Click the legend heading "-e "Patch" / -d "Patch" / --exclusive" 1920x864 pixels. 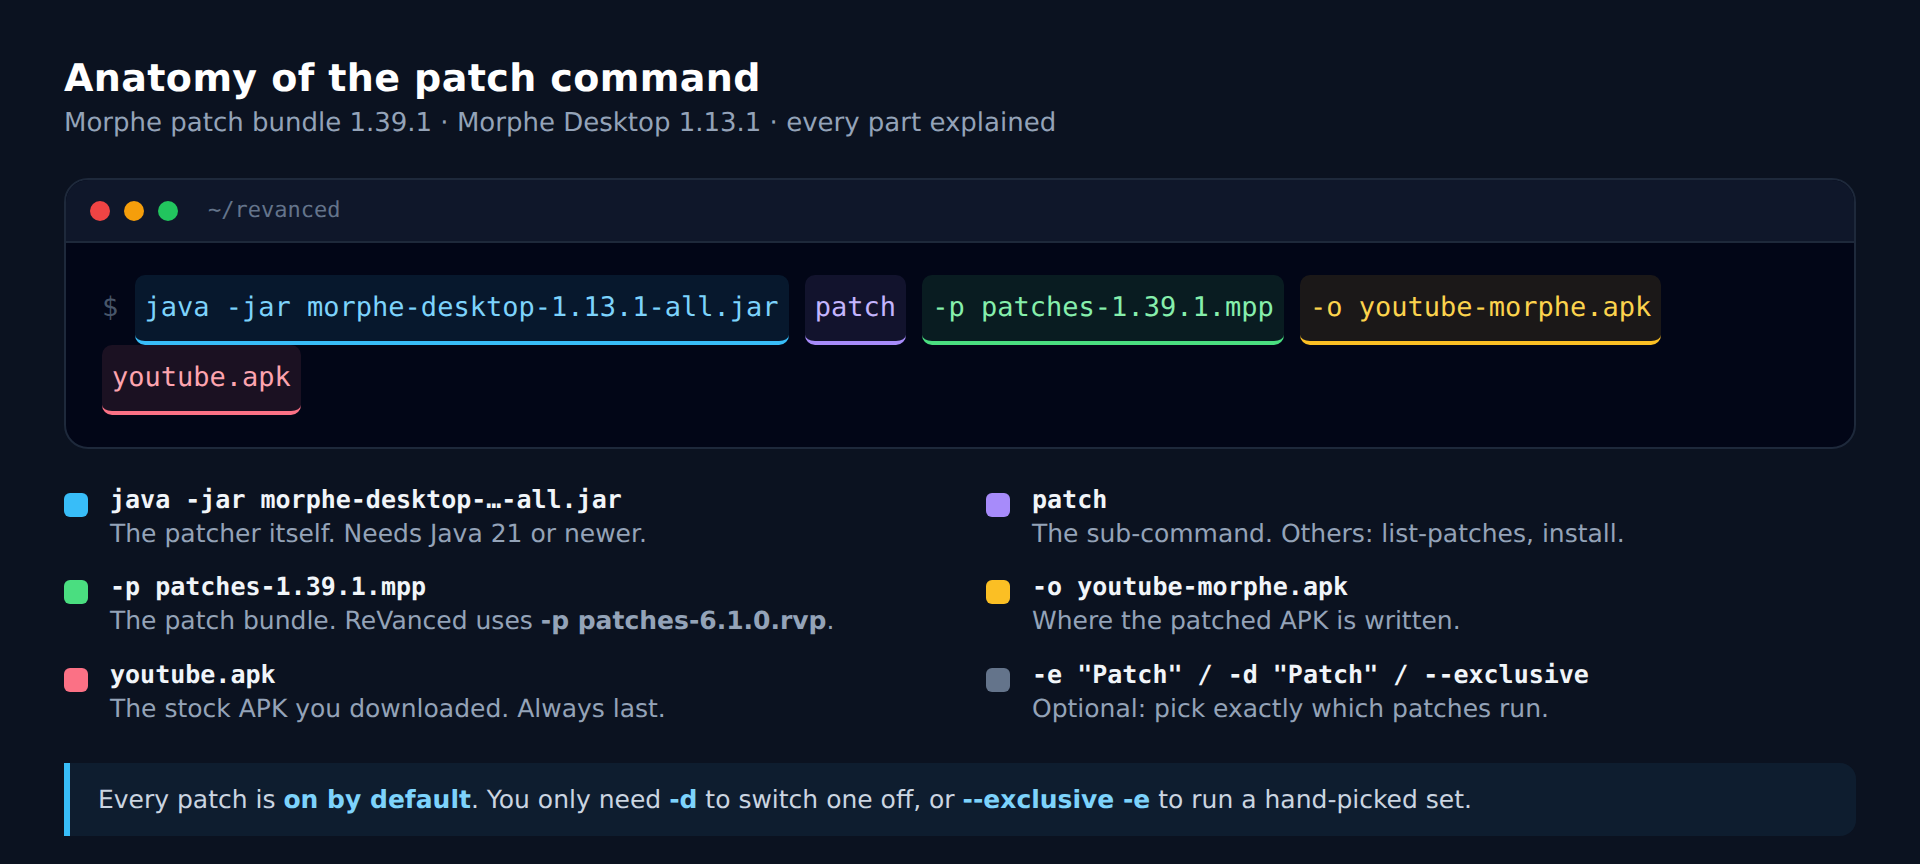[x=1311, y=675]
